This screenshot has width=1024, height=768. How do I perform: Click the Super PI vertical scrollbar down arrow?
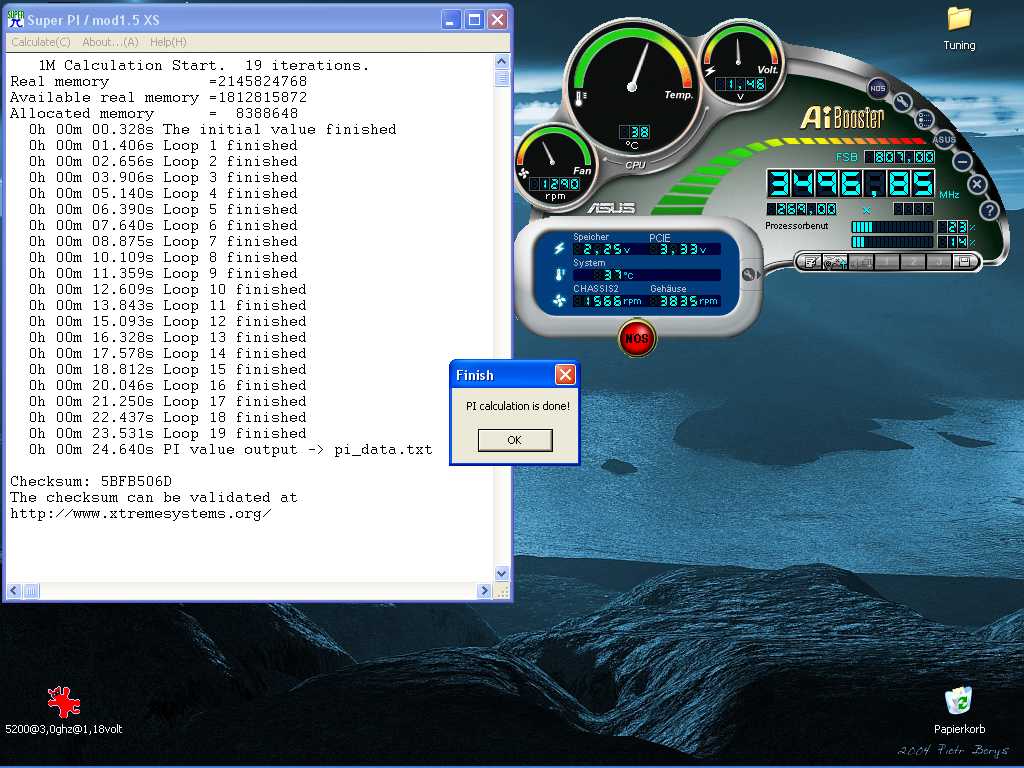click(502, 573)
